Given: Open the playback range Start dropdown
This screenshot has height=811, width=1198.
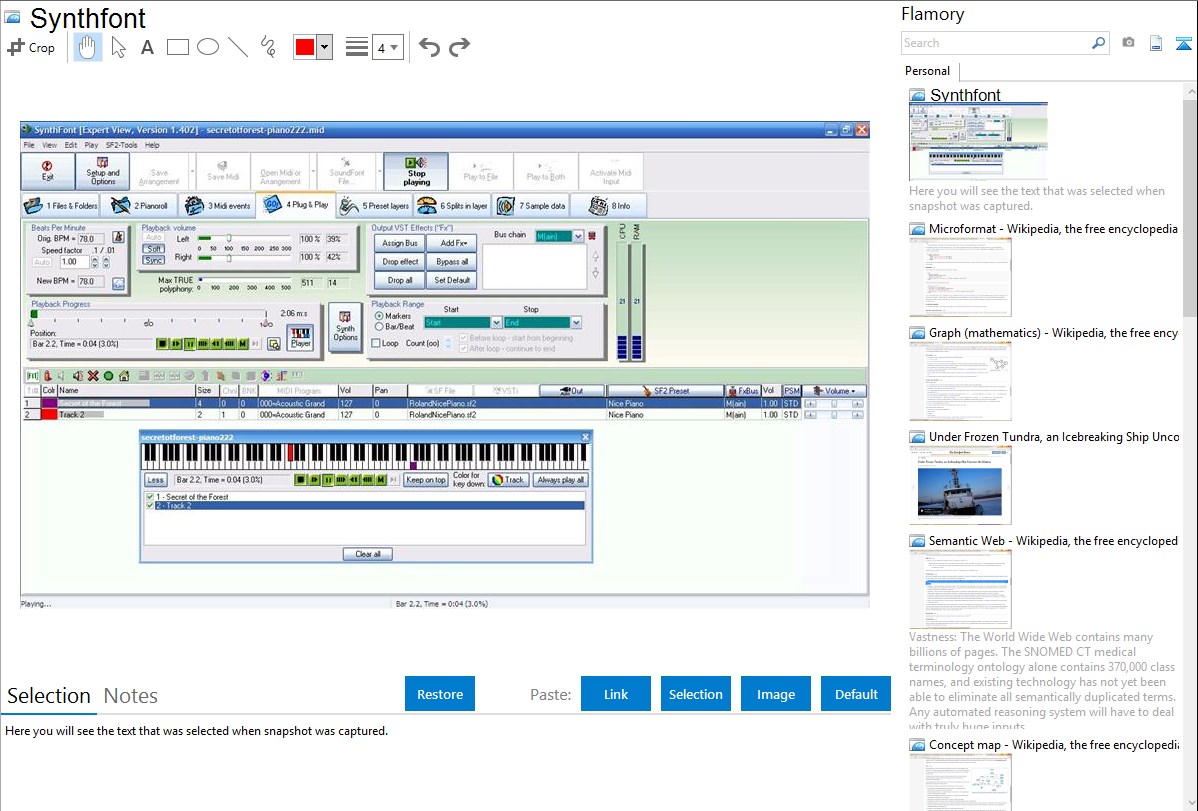Looking at the screenshot, I should click(x=496, y=323).
